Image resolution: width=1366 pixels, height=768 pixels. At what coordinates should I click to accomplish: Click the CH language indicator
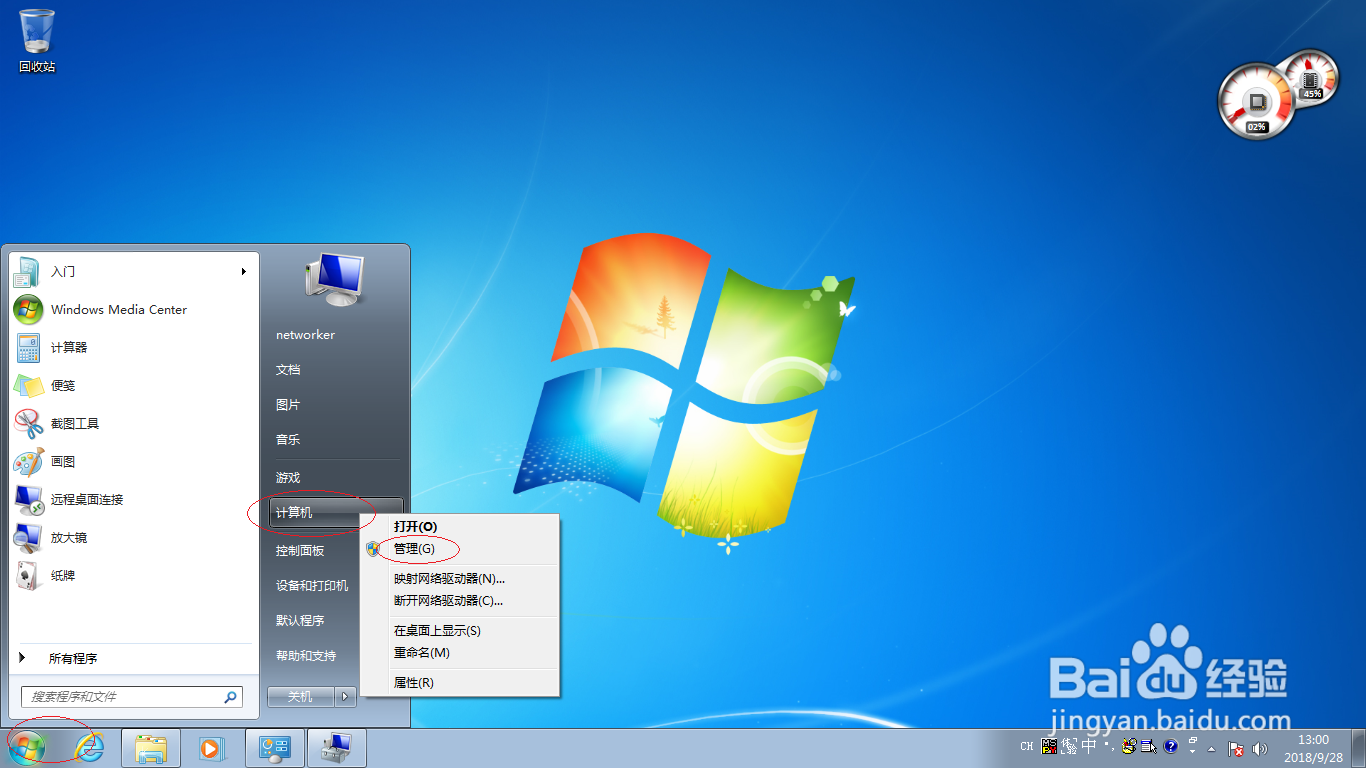pos(1027,747)
